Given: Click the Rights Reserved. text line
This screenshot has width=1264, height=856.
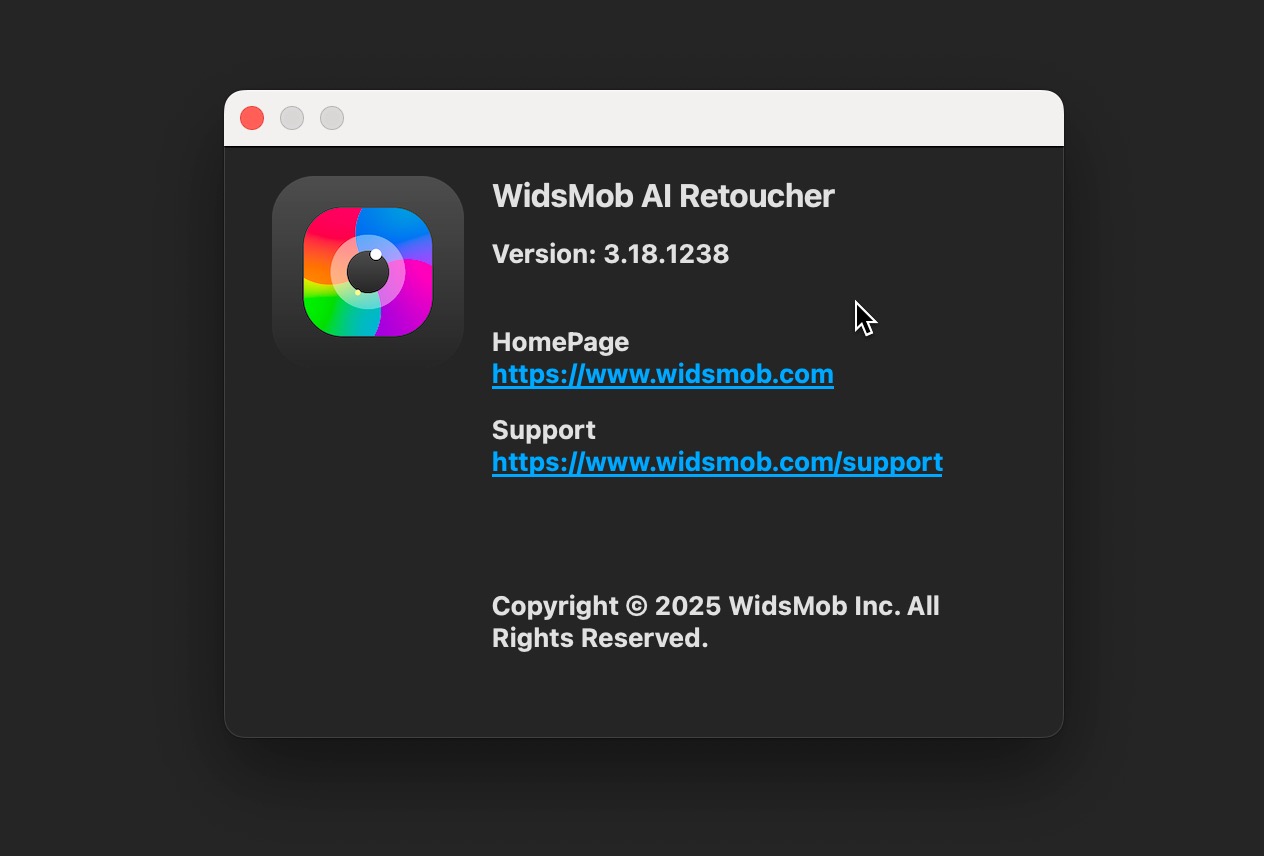Looking at the screenshot, I should [600, 638].
